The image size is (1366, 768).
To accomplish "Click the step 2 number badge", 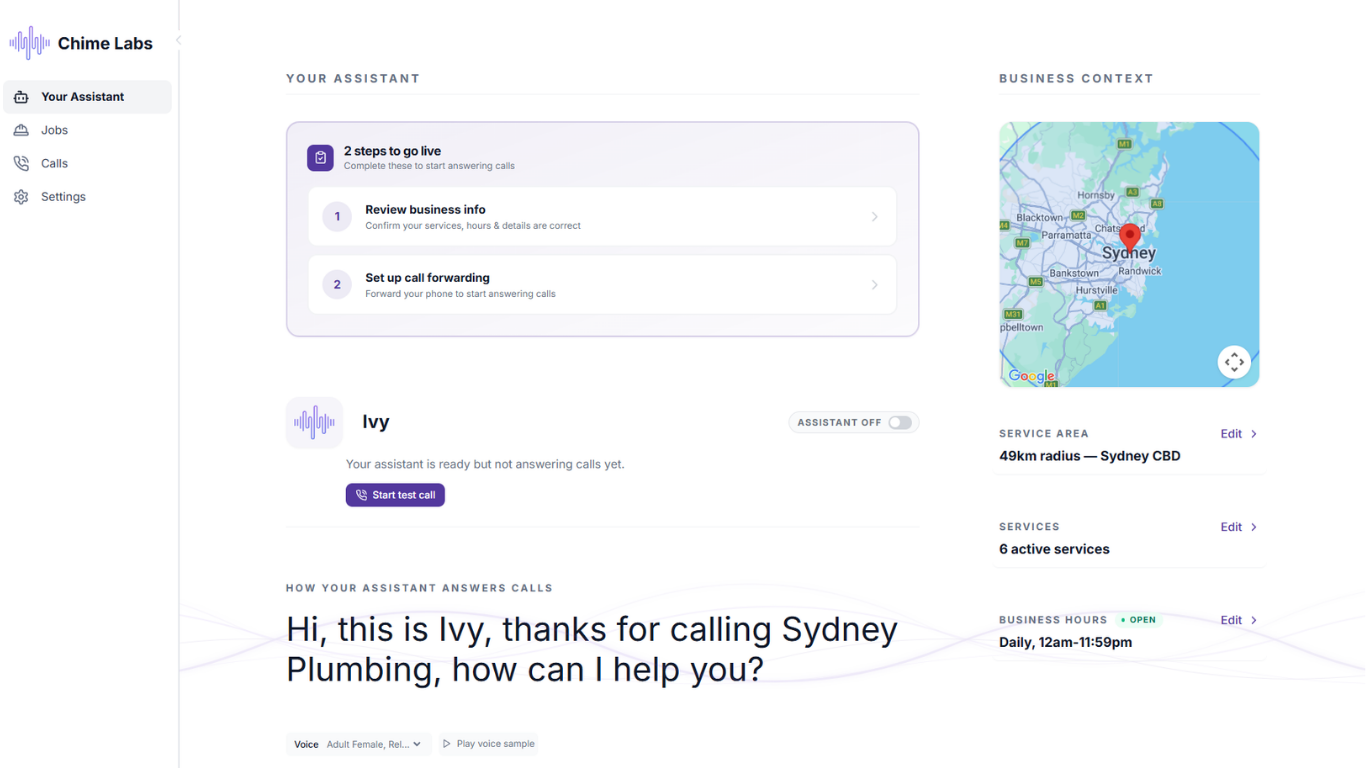I will (x=337, y=285).
